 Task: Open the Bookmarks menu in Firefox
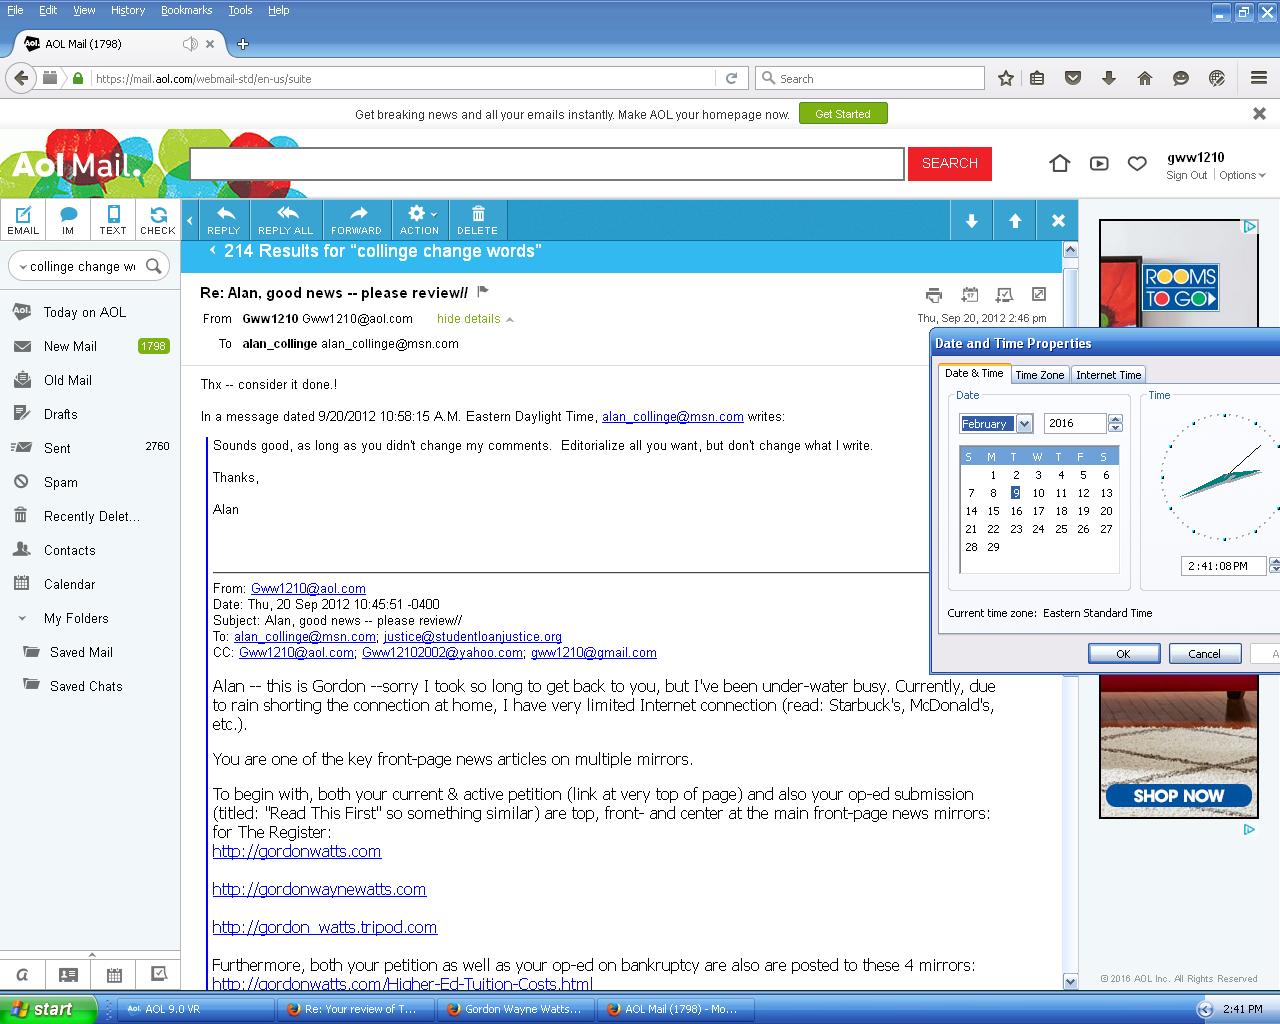coord(186,10)
